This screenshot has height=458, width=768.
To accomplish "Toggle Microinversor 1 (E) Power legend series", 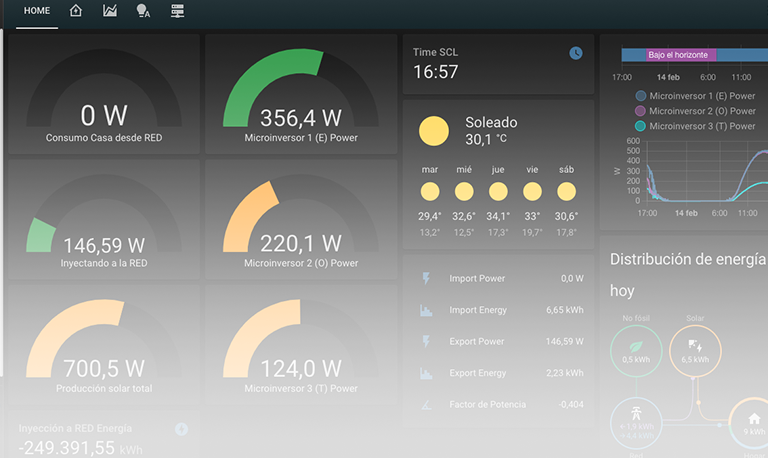I will pyautogui.click(x=696, y=96).
